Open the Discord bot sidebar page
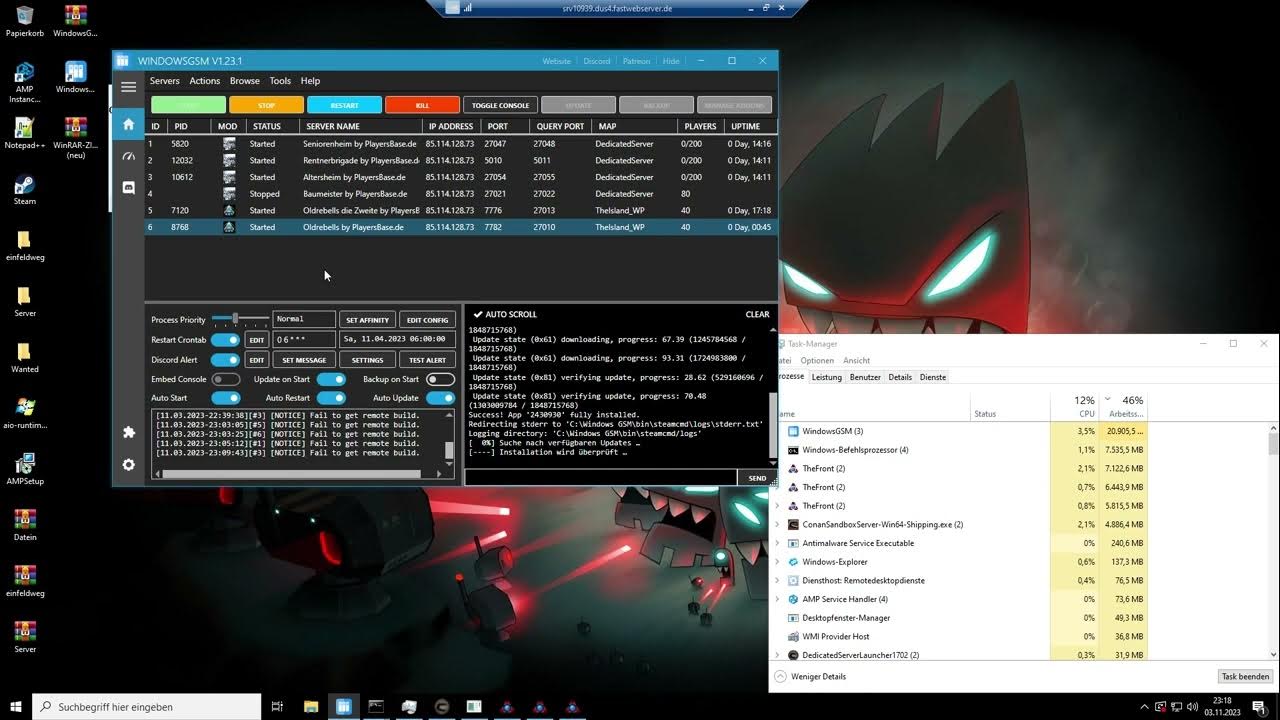The height and width of the screenshot is (720, 1280). click(x=128, y=188)
